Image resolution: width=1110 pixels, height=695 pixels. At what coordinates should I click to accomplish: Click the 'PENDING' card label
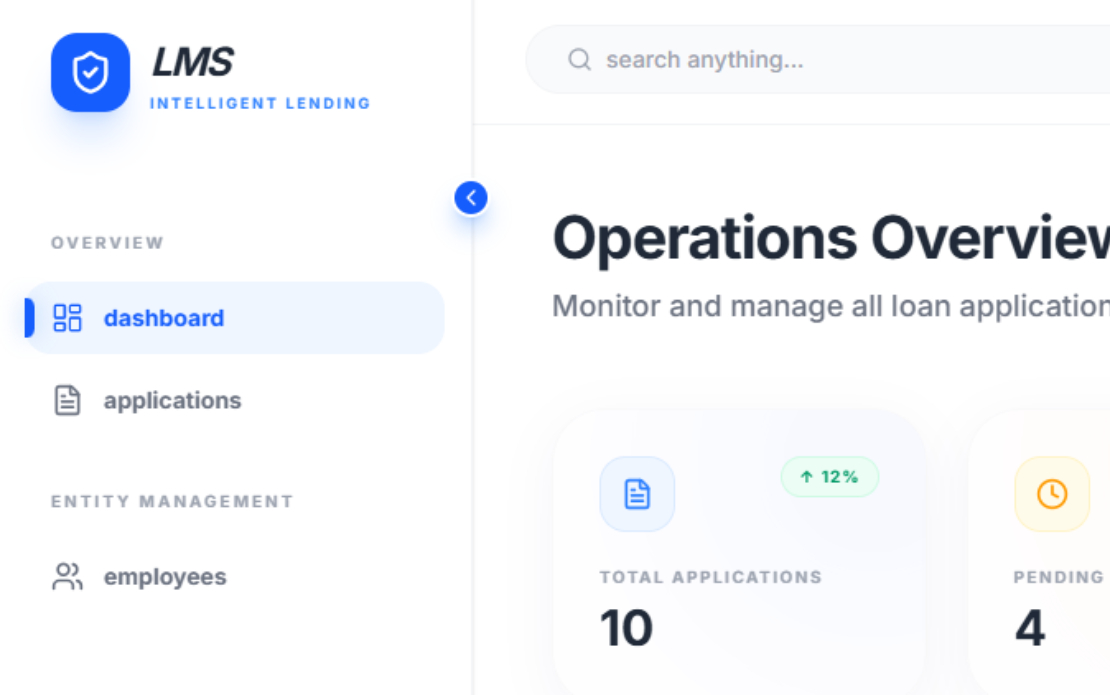[x=1059, y=578]
